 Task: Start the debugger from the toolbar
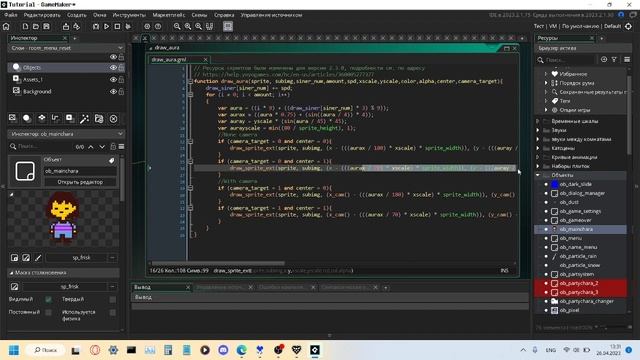coord(96,27)
